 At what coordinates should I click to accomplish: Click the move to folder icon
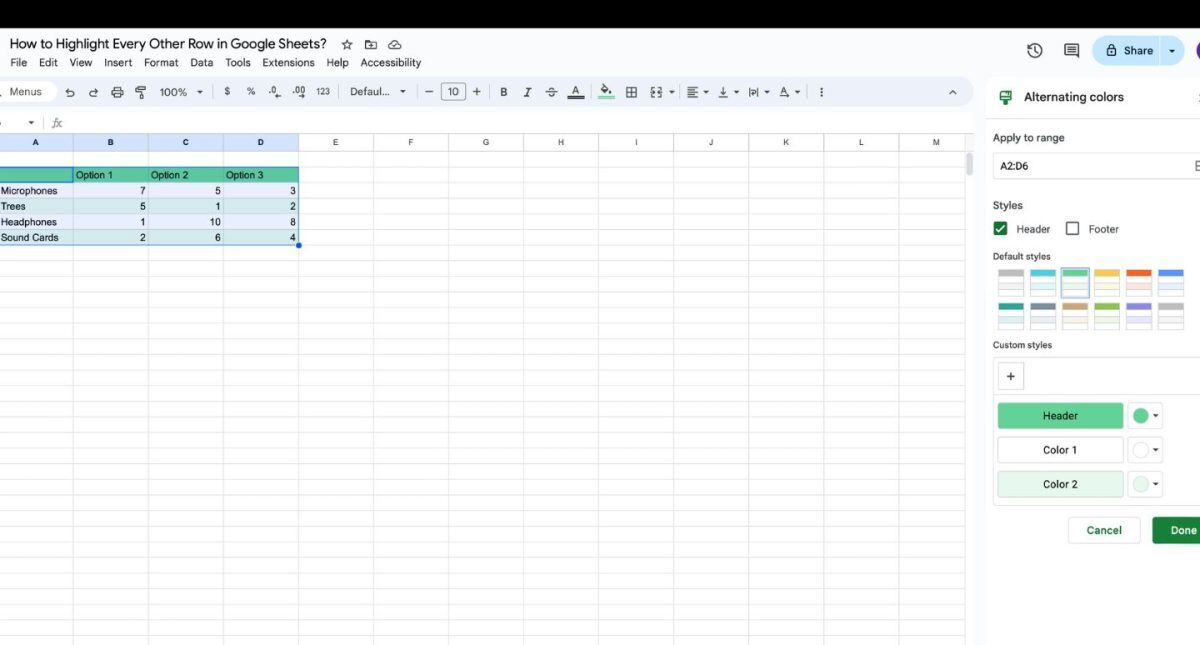click(x=371, y=44)
